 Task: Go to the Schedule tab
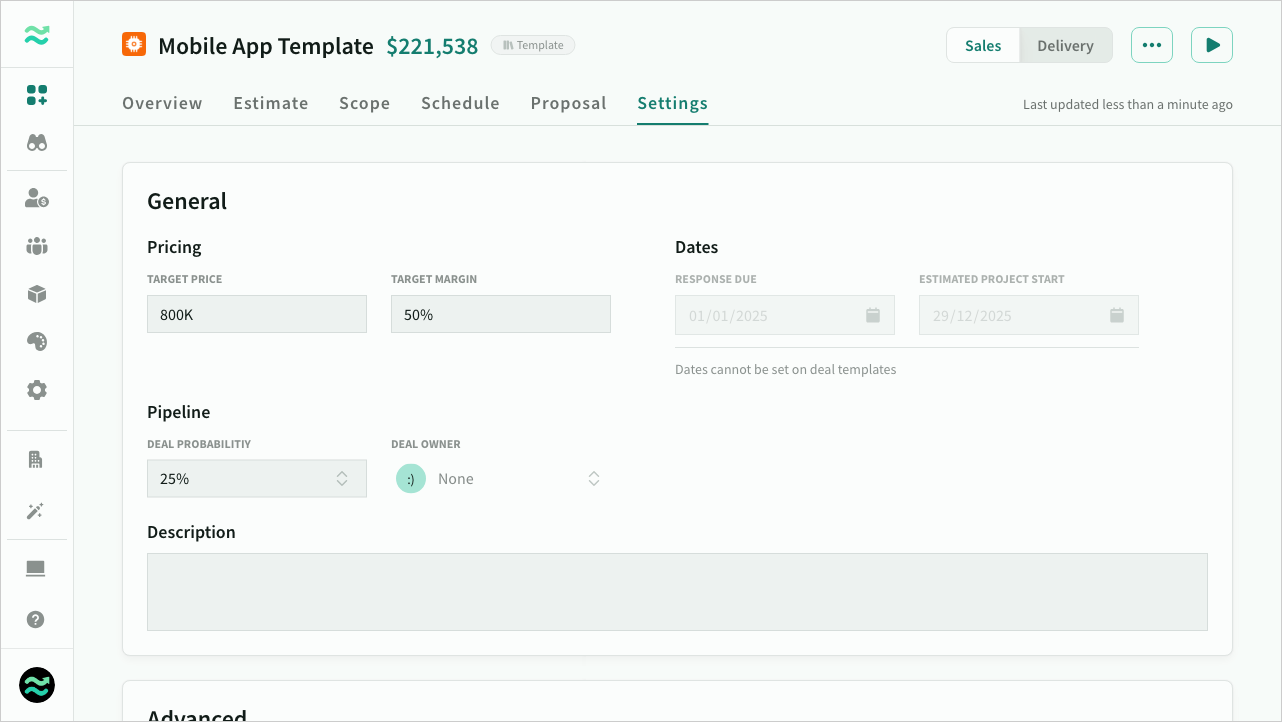(x=460, y=103)
